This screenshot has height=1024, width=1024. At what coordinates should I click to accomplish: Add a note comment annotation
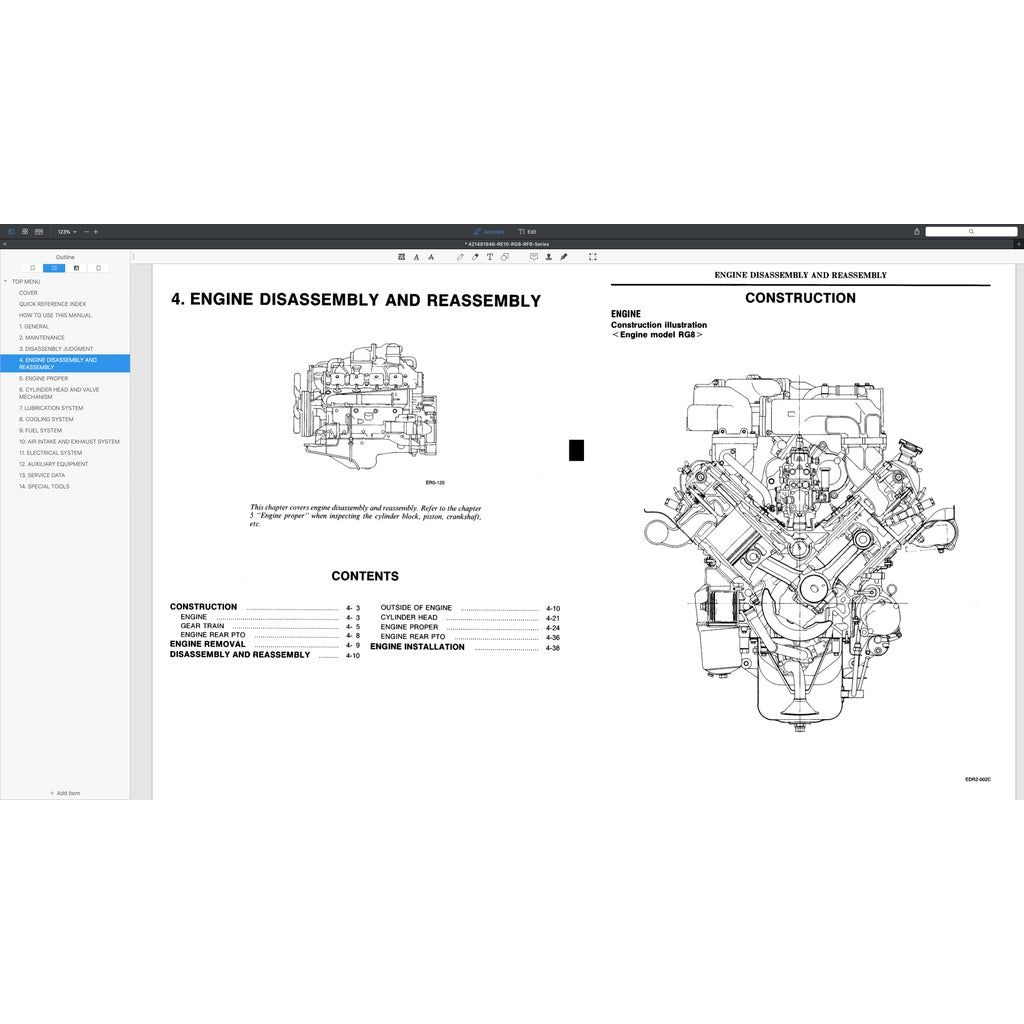[x=534, y=257]
